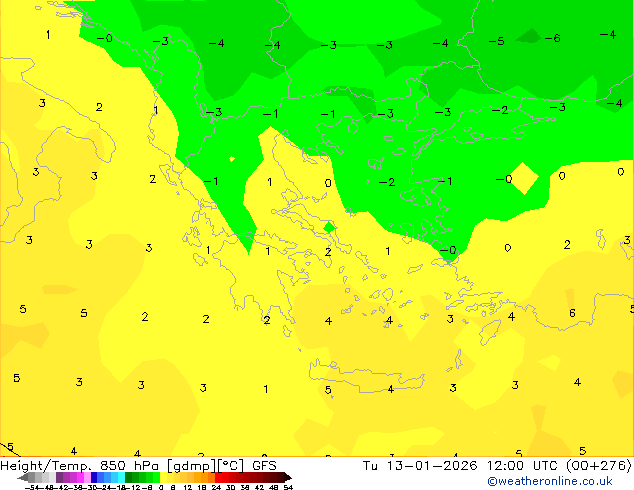The width and height of the screenshot is (634, 490).
Task: Click the "Tu 13-01-2026 12:00 UTC" forecast timestamp
Action: point(462,466)
